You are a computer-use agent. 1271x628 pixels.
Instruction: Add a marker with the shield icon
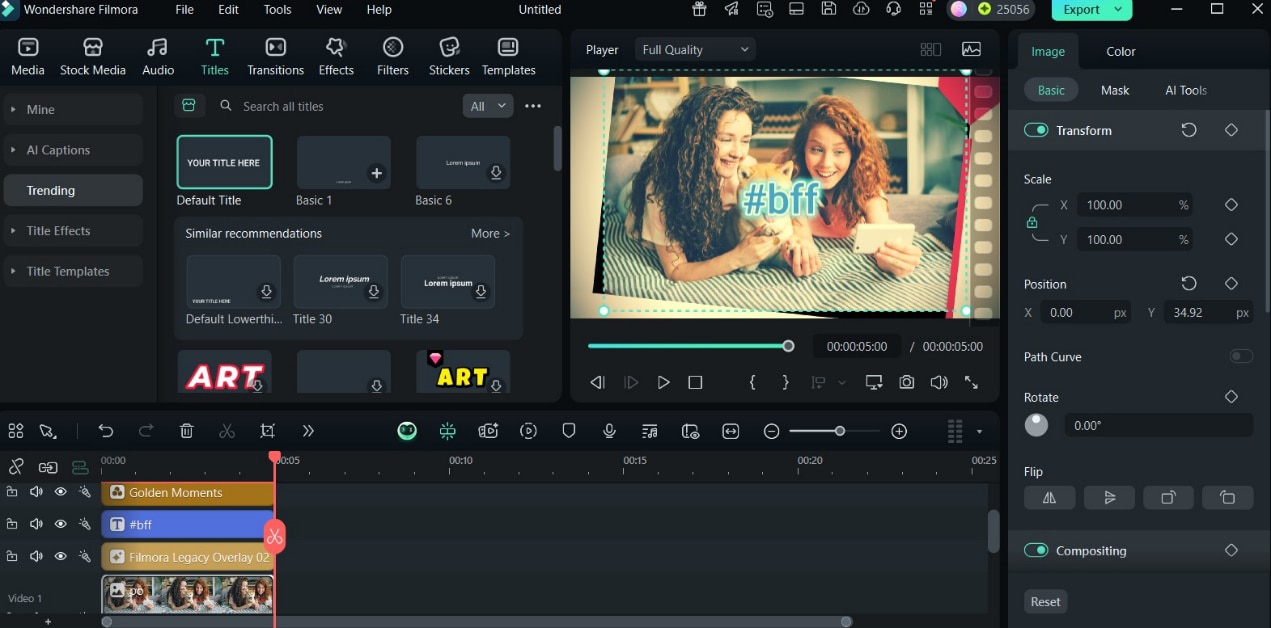coord(569,431)
